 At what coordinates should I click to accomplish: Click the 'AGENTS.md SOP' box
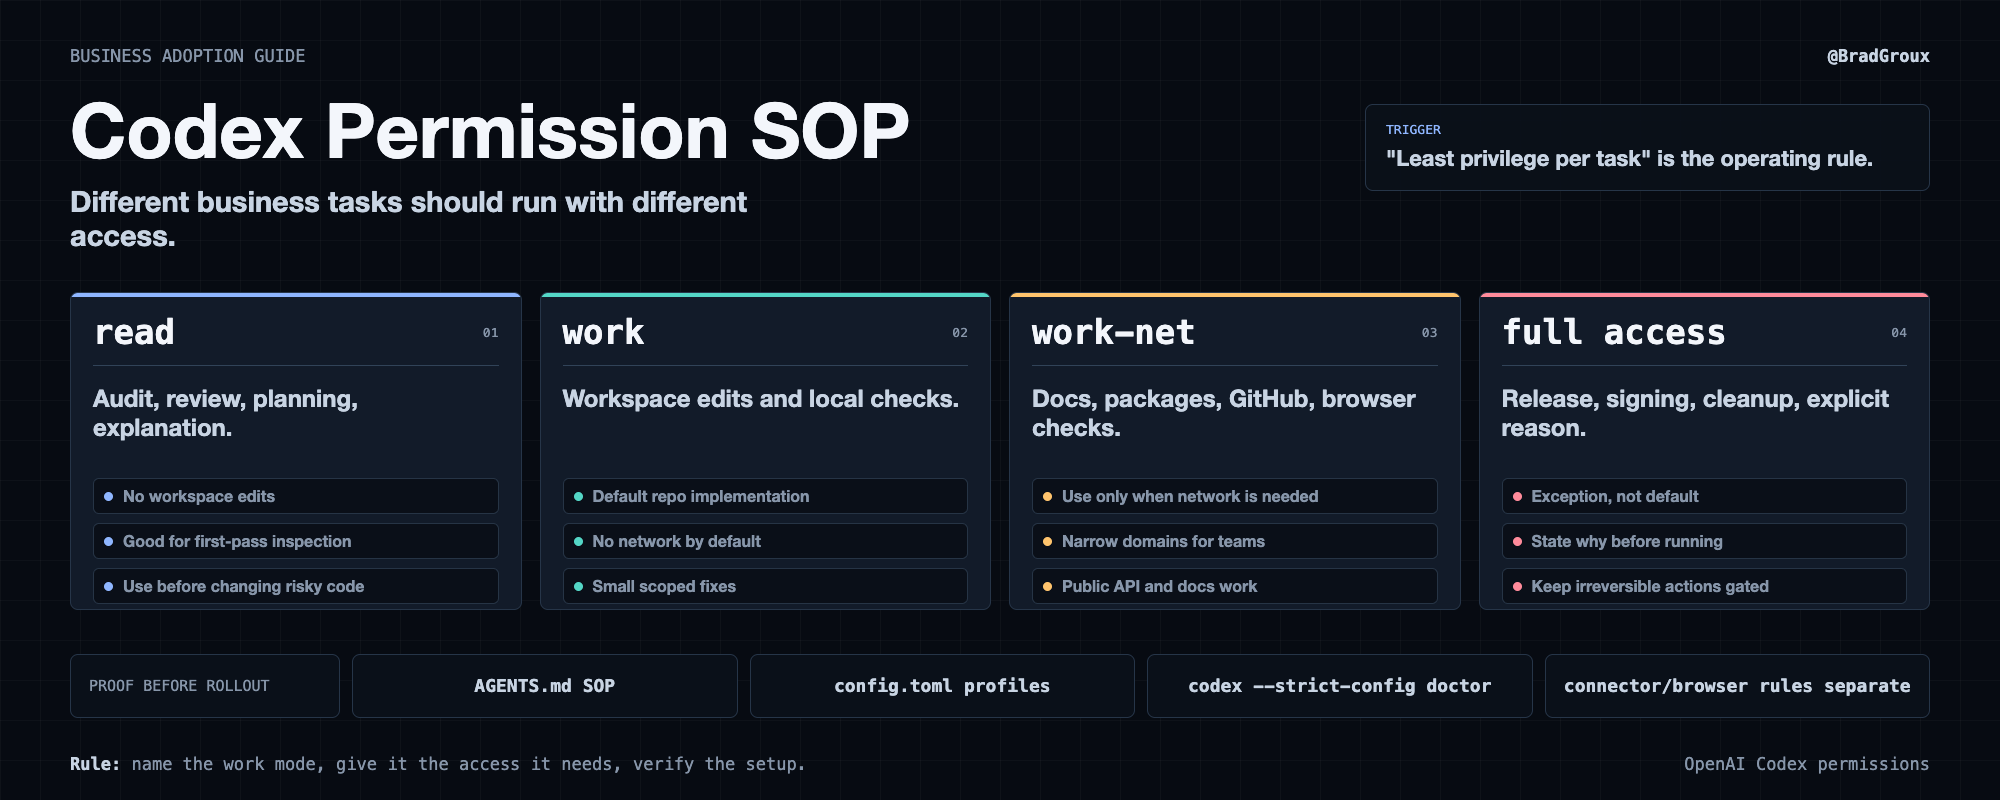point(545,686)
